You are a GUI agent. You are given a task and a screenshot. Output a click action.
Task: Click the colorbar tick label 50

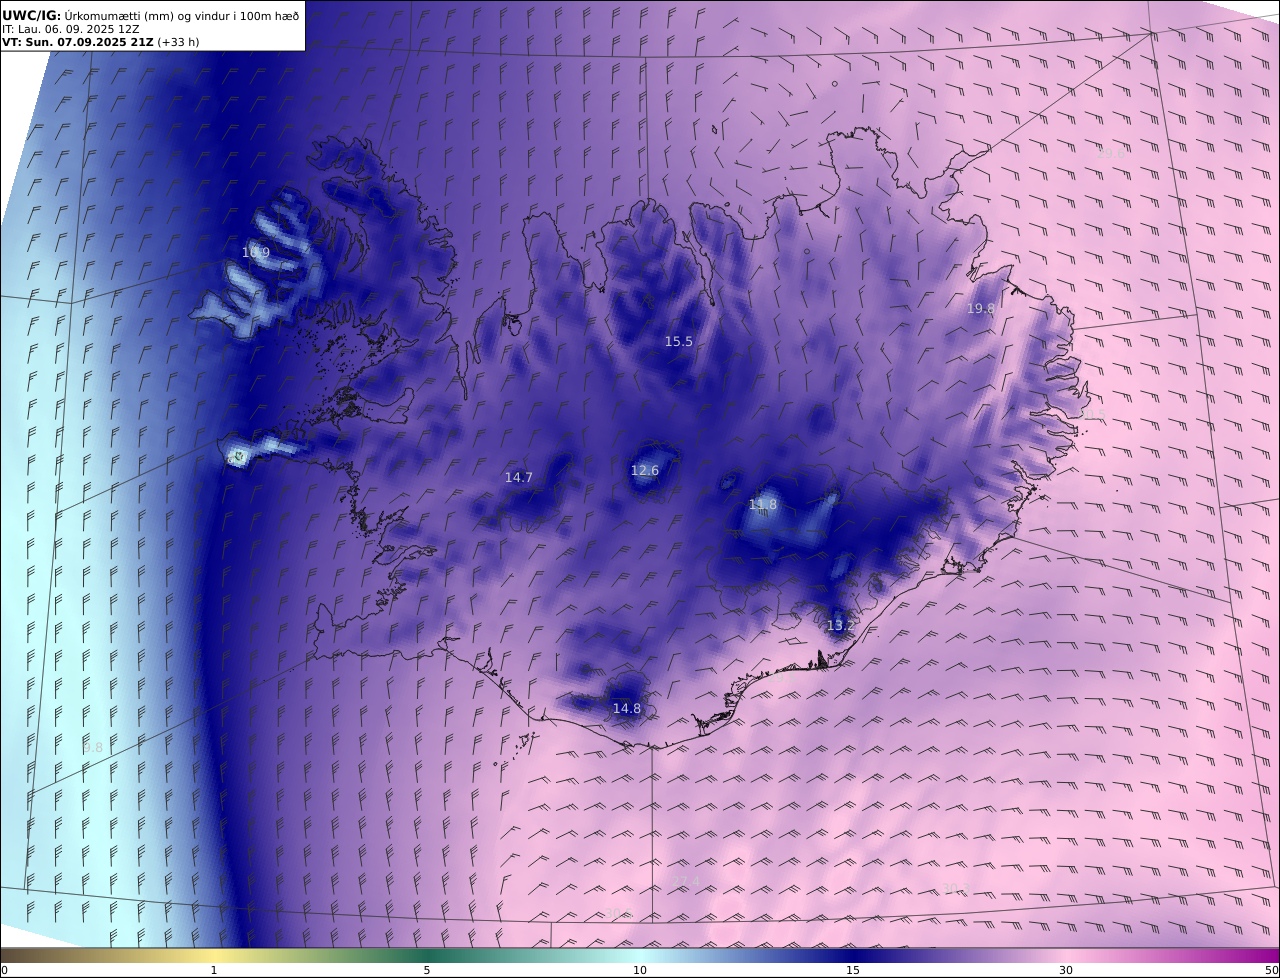click(x=1271, y=970)
